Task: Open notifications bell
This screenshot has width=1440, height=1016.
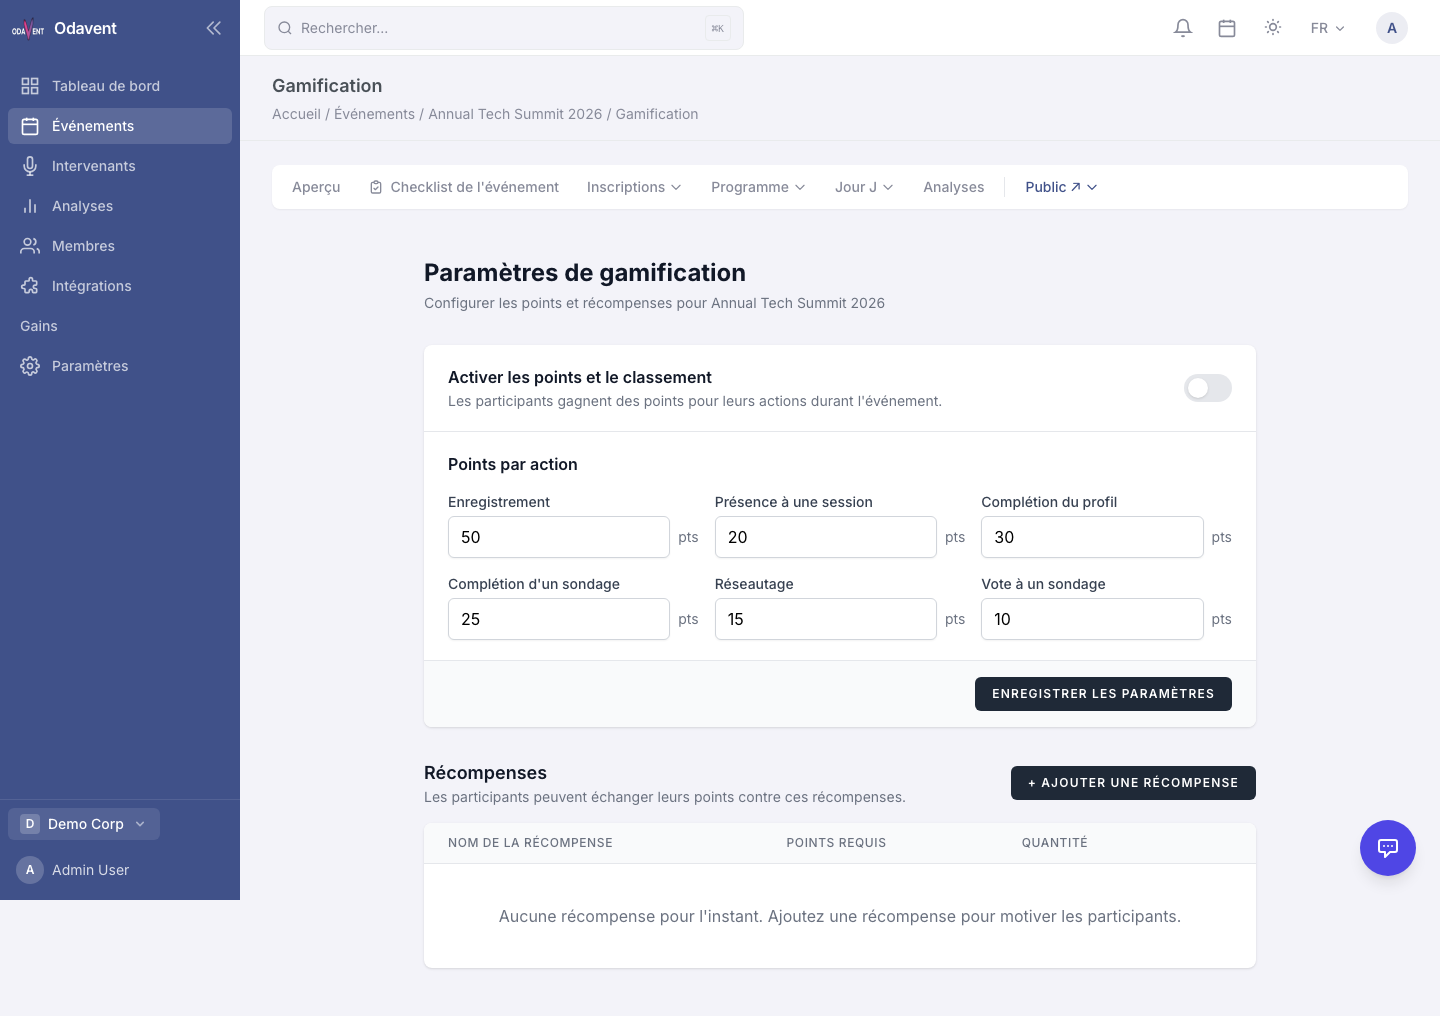Action: click(1183, 28)
